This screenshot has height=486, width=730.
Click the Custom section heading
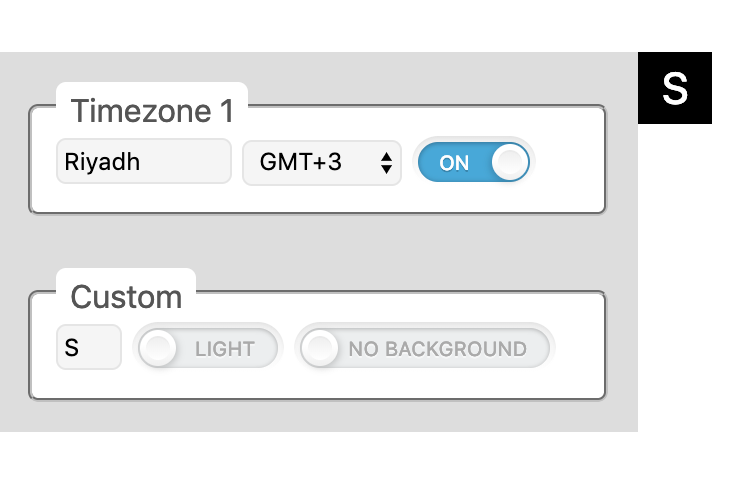[x=126, y=297]
